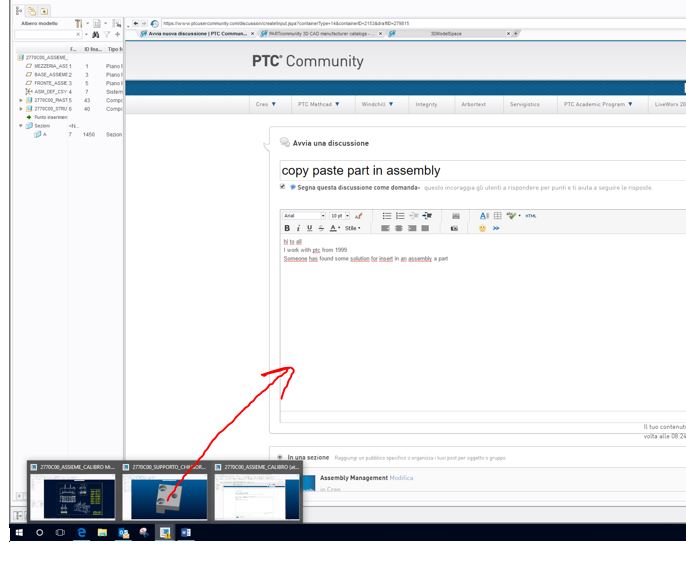
Task: Click the Windows Start button
Action: click(19, 533)
